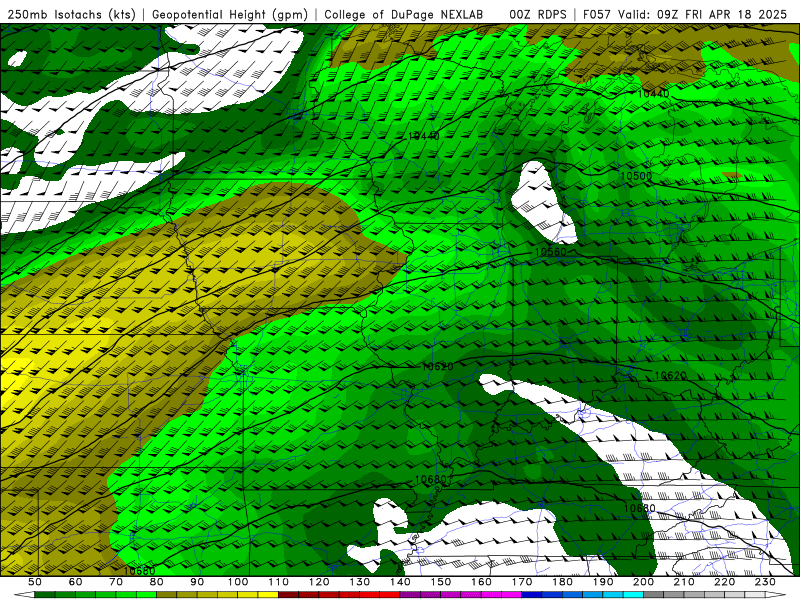Click the 100 value on the color scale

pyautogui.click(x=238, y=582)
